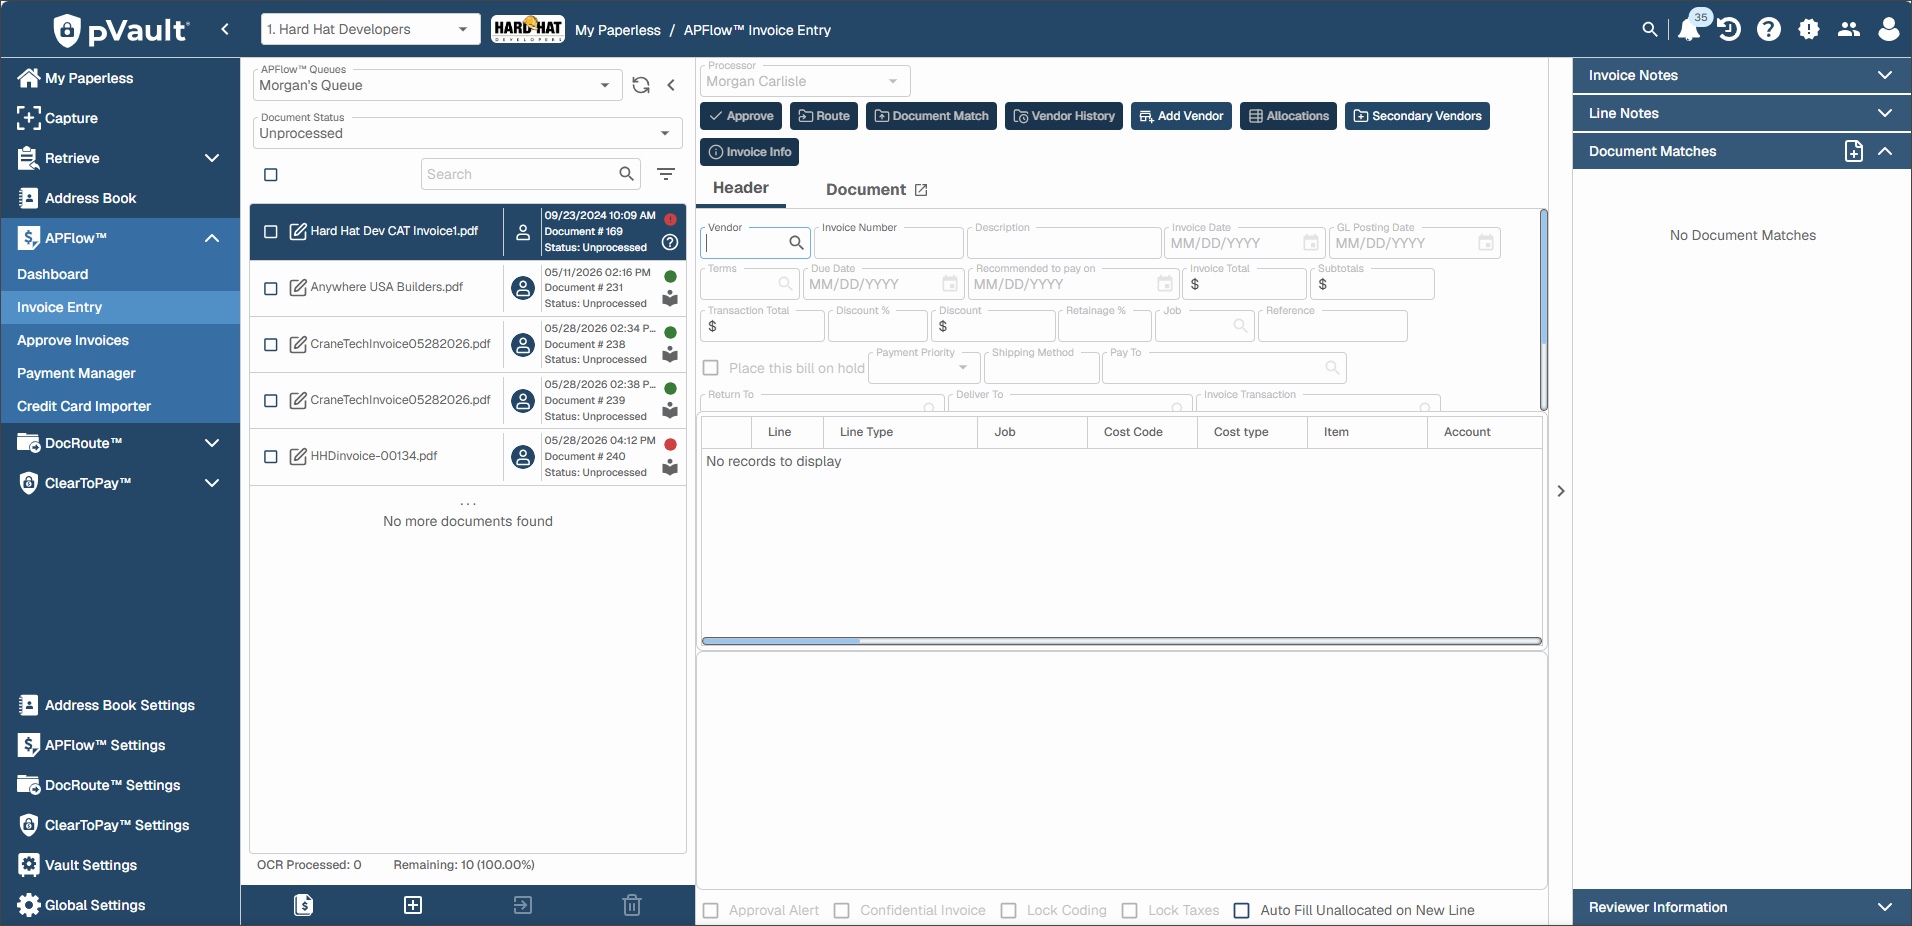Screen dimensions: 1912x926
Task: Click user icon on HHDinvoice-00134.pdf row
Action: [x=523, y=457]
